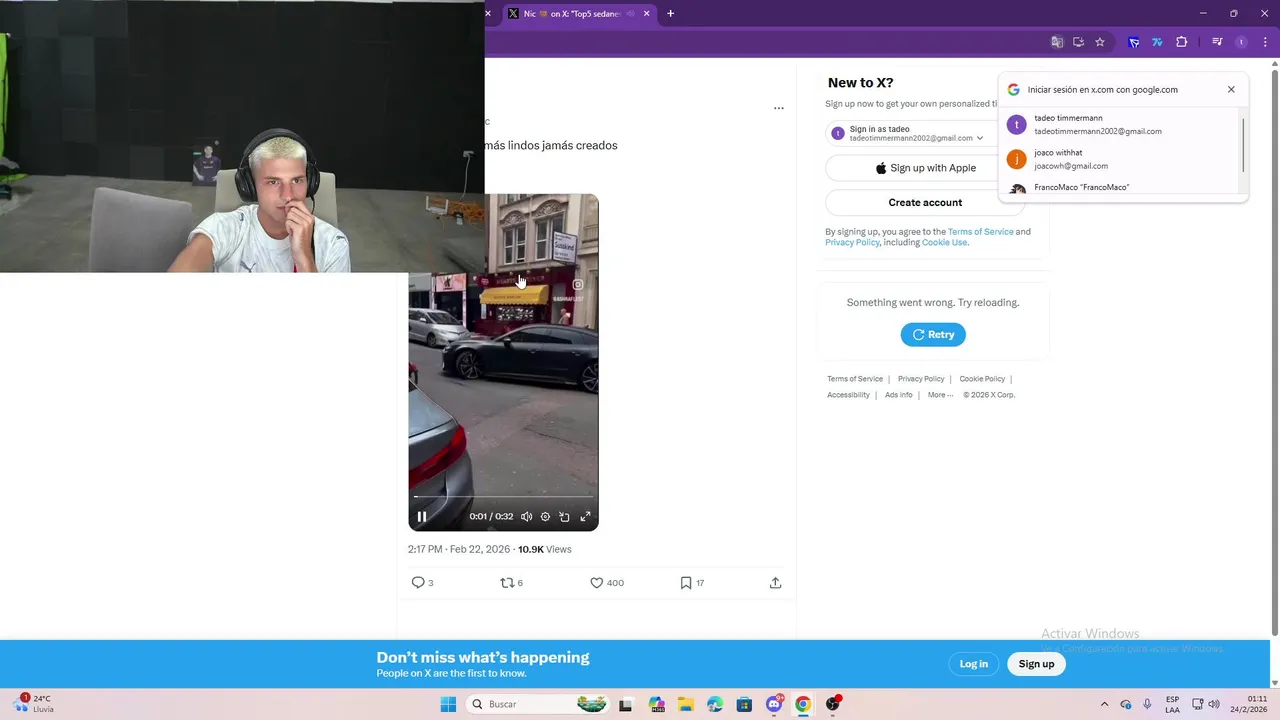This screenshot has height=720, width=1280.
Task: Open footer Cookie Policy link
Action: click(x=982, y=379)
